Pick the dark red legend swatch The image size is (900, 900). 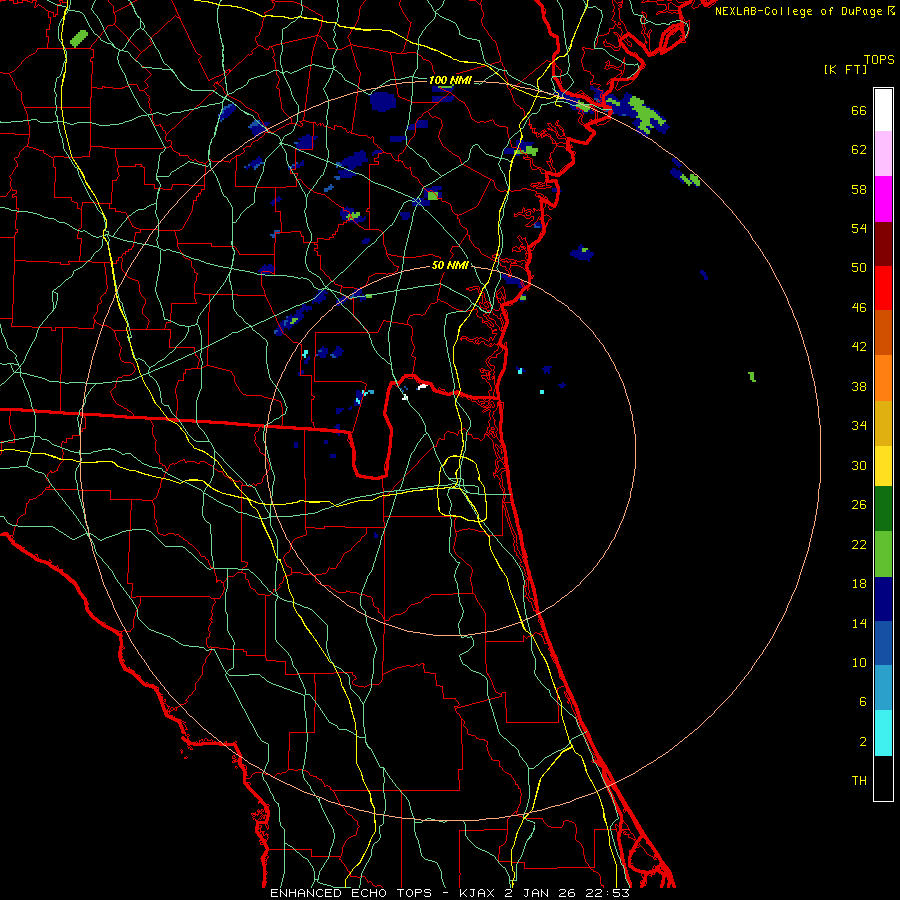pos(883,244)
